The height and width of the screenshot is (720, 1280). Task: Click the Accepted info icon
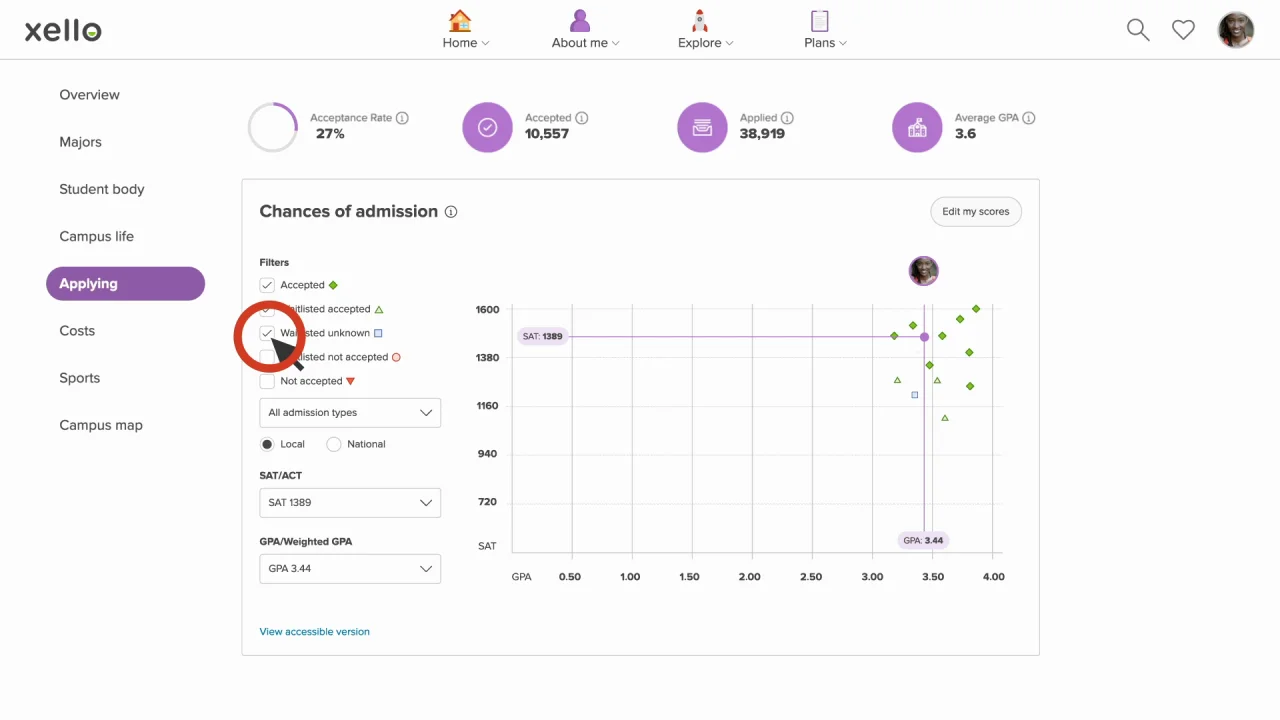click(582, 118)
